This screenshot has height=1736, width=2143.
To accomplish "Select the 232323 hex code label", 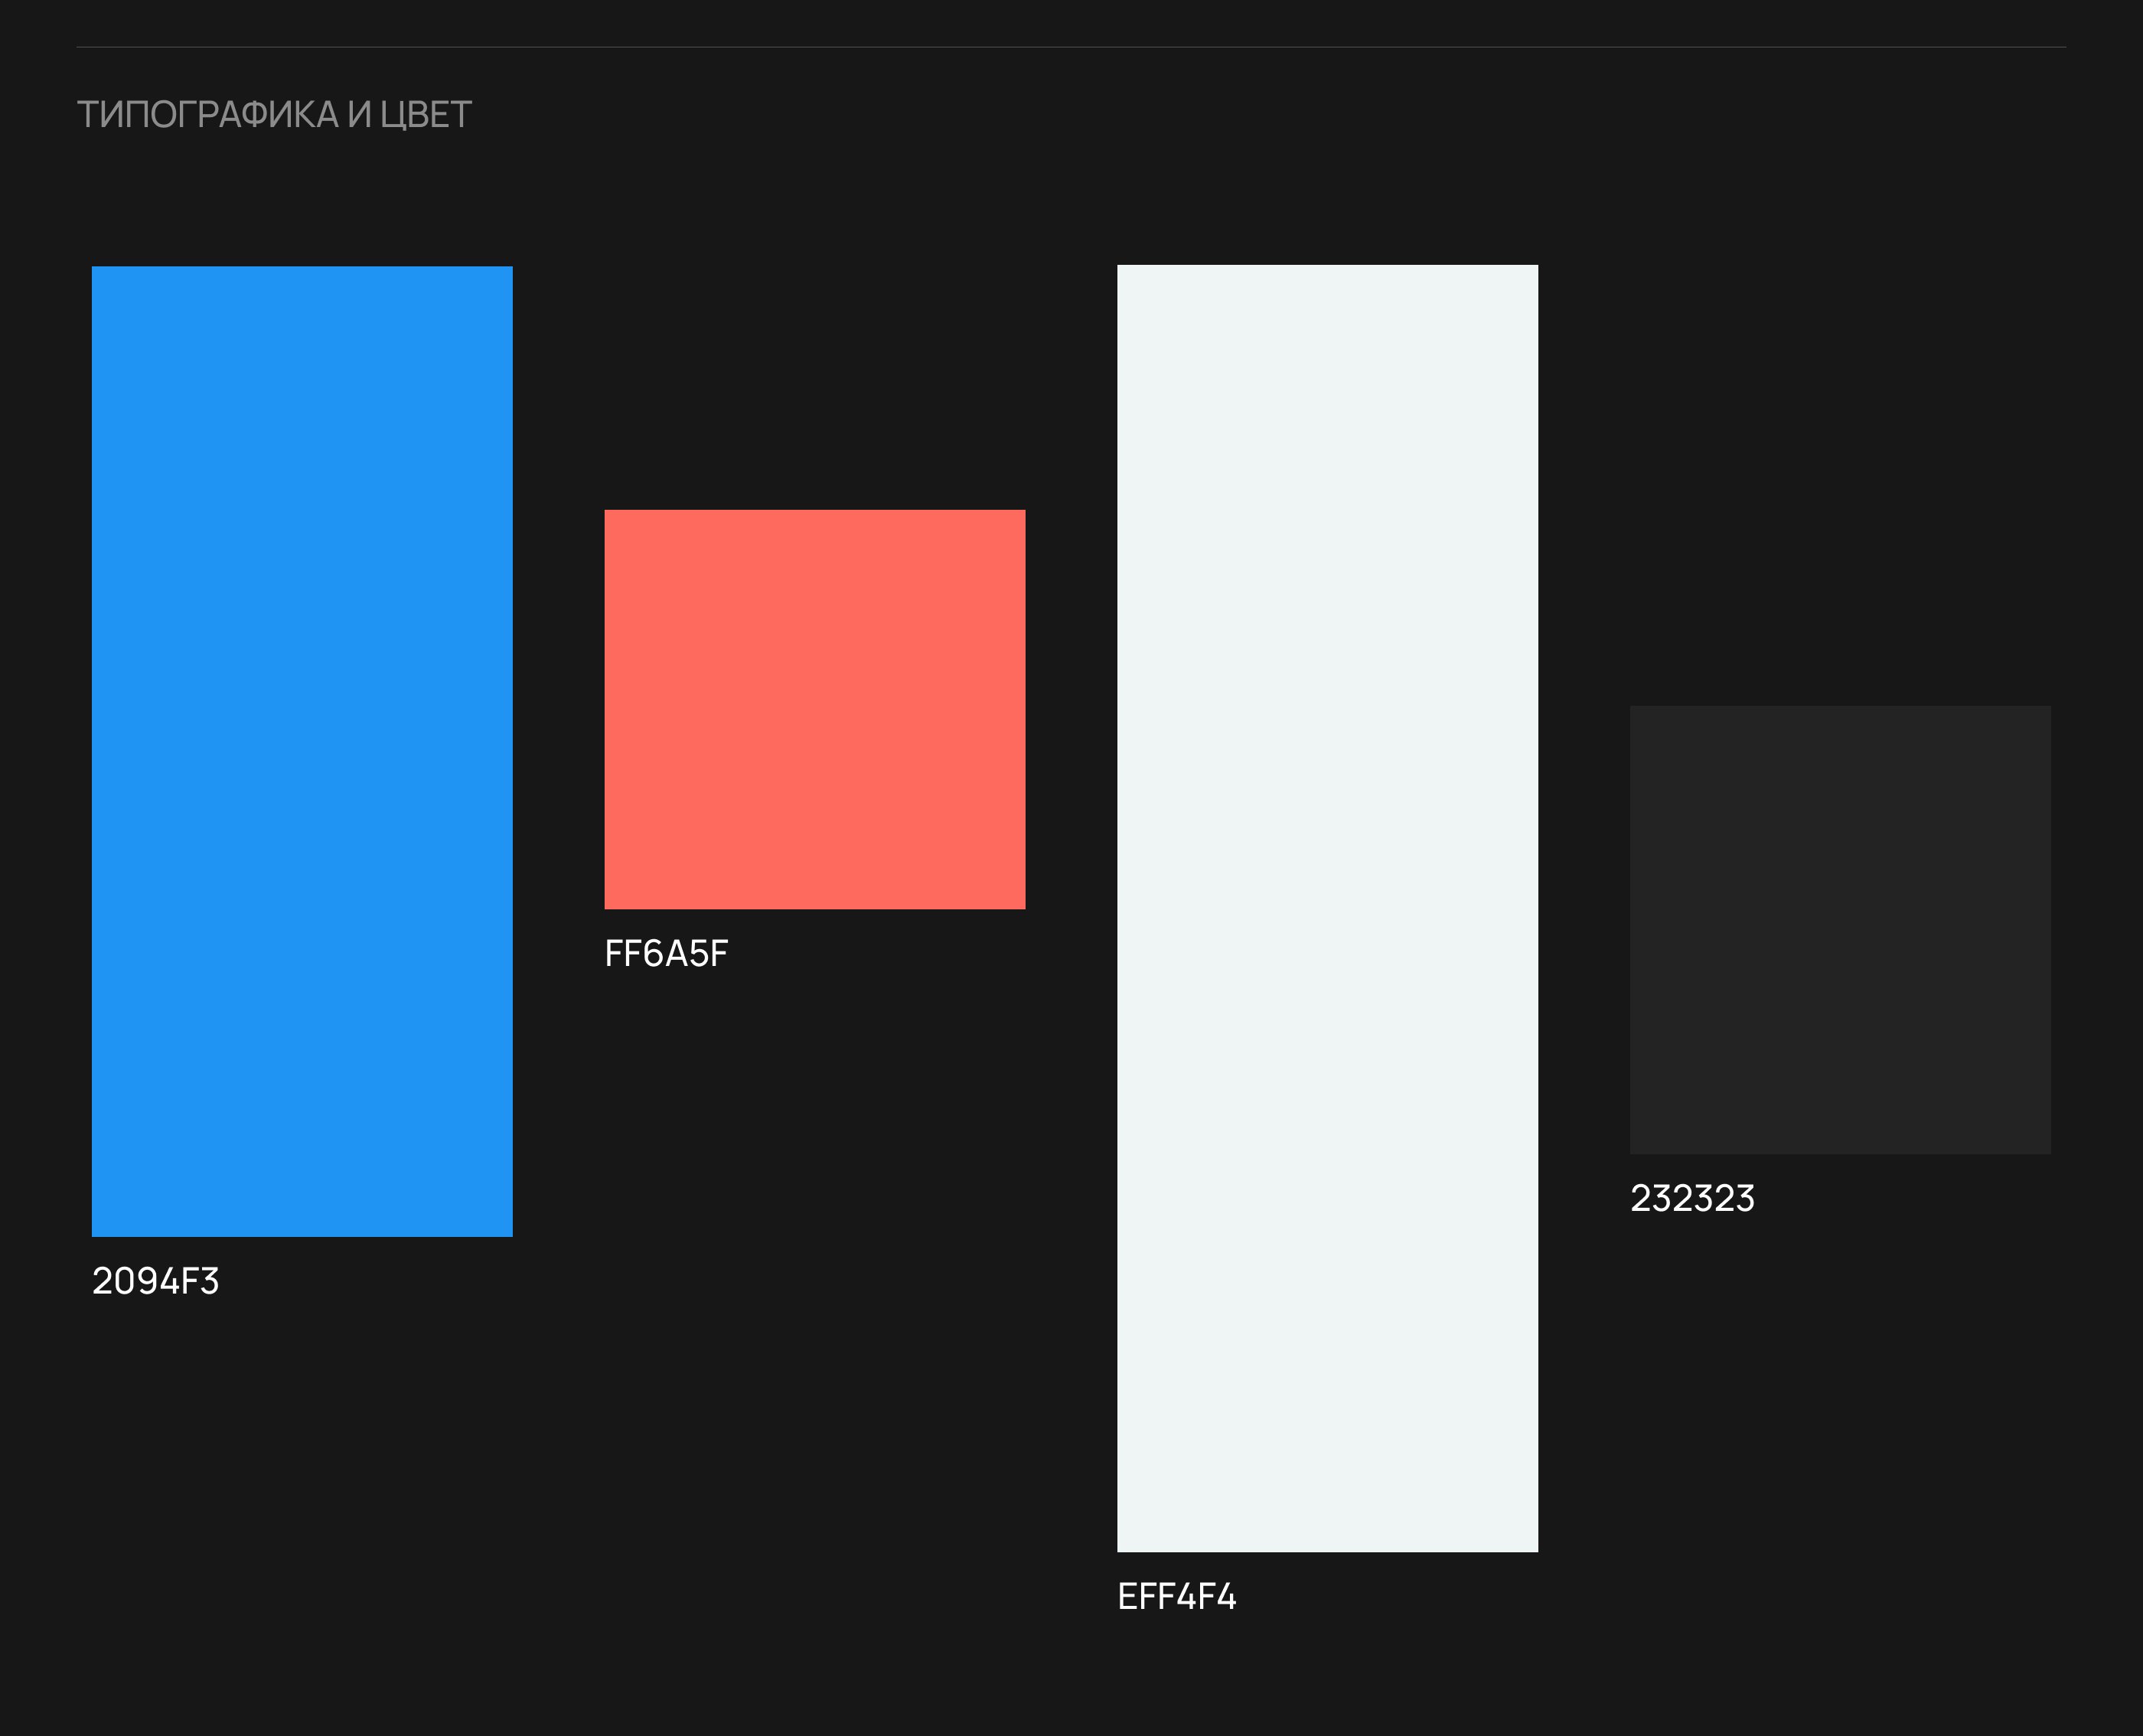I will tap(1692, 1198).
